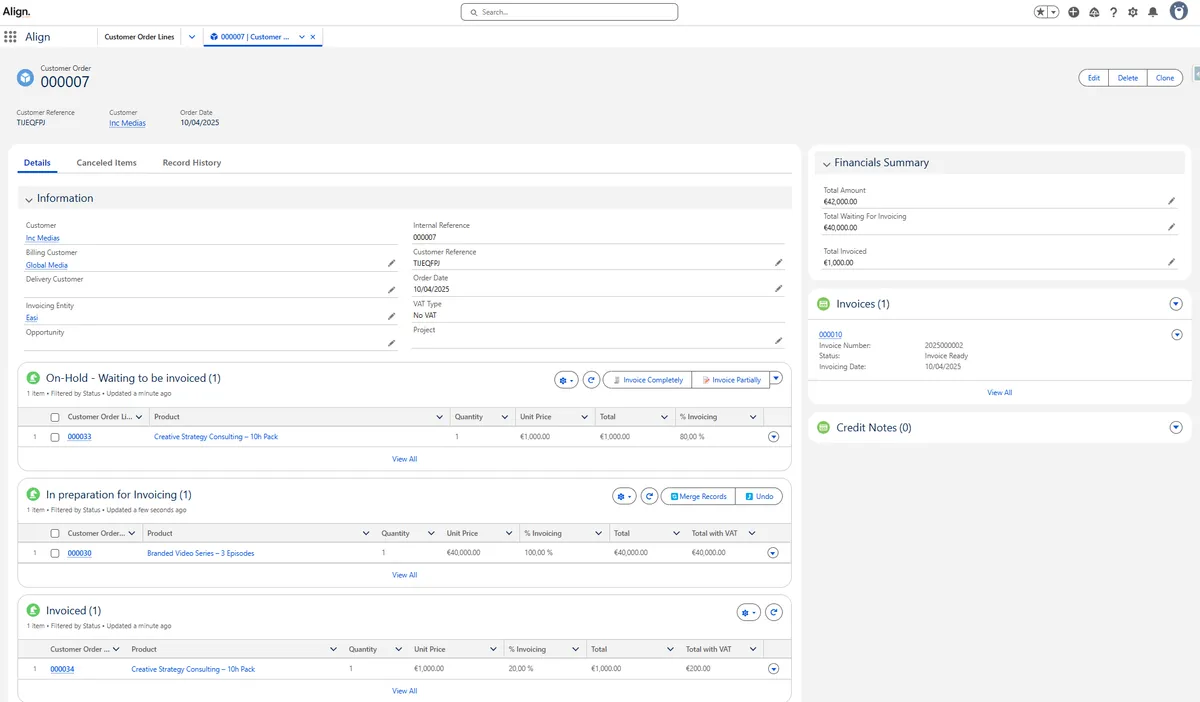Viewport: 1200px width, 702px height.
Task: Open more actions dropdown beside Invoice Partially
Action: click(776, 380)
